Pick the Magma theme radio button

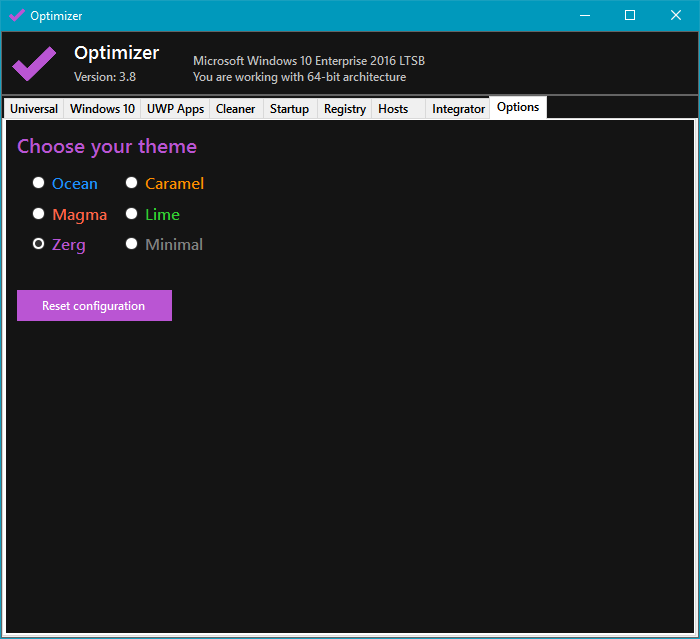pyautogui.click(x=39, y=214)
